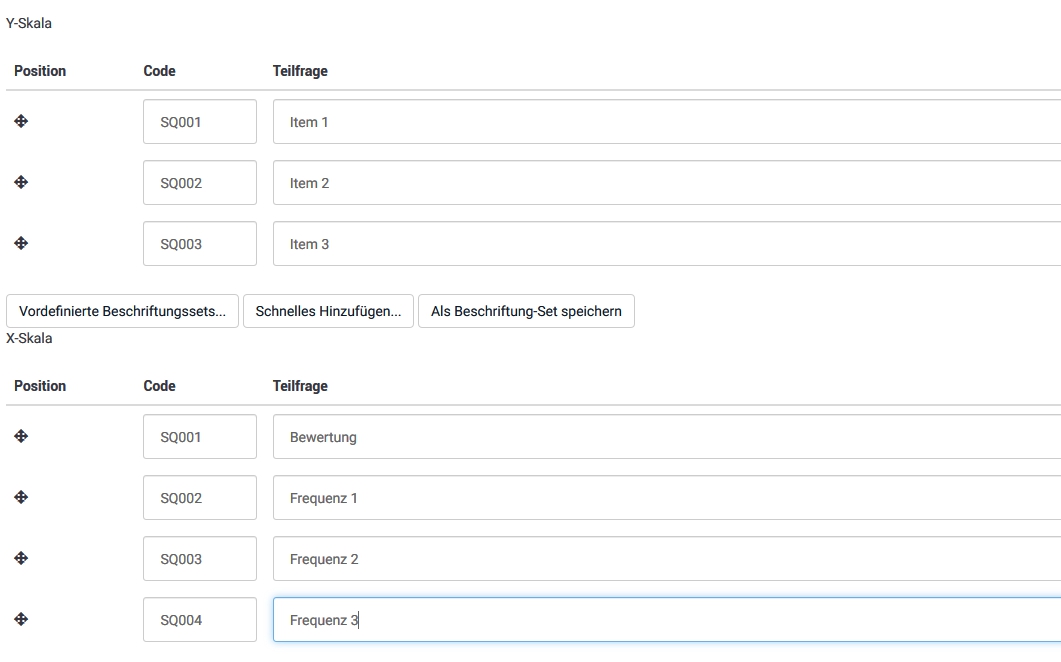
Task: Focus the Item 3 subquestion field
Action: coord(666,244)
